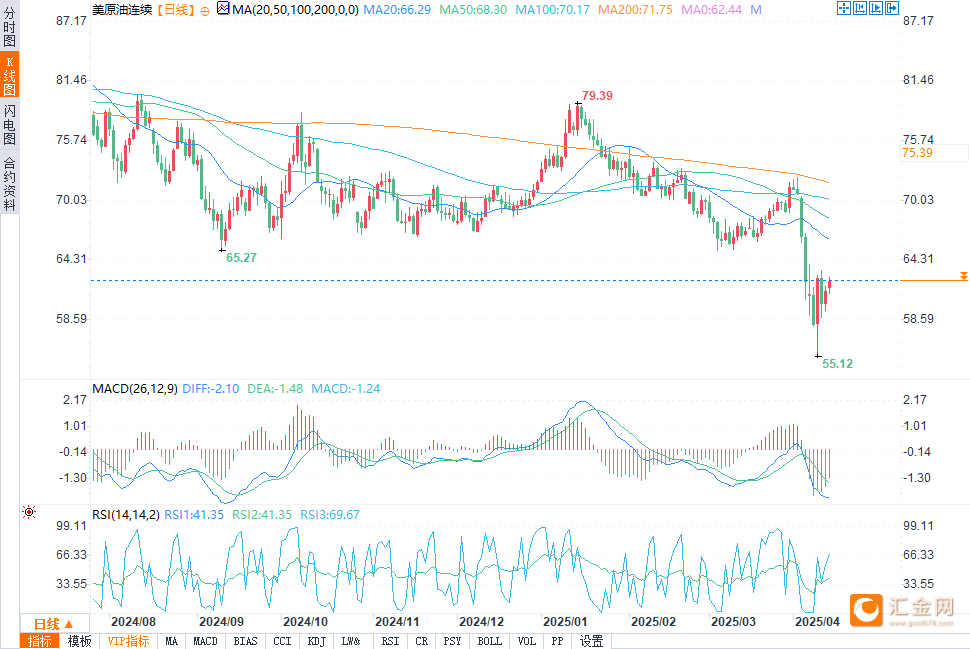970x649 pixels.
Task: Click the purple M label after MA0
Action: coord(756,10)
